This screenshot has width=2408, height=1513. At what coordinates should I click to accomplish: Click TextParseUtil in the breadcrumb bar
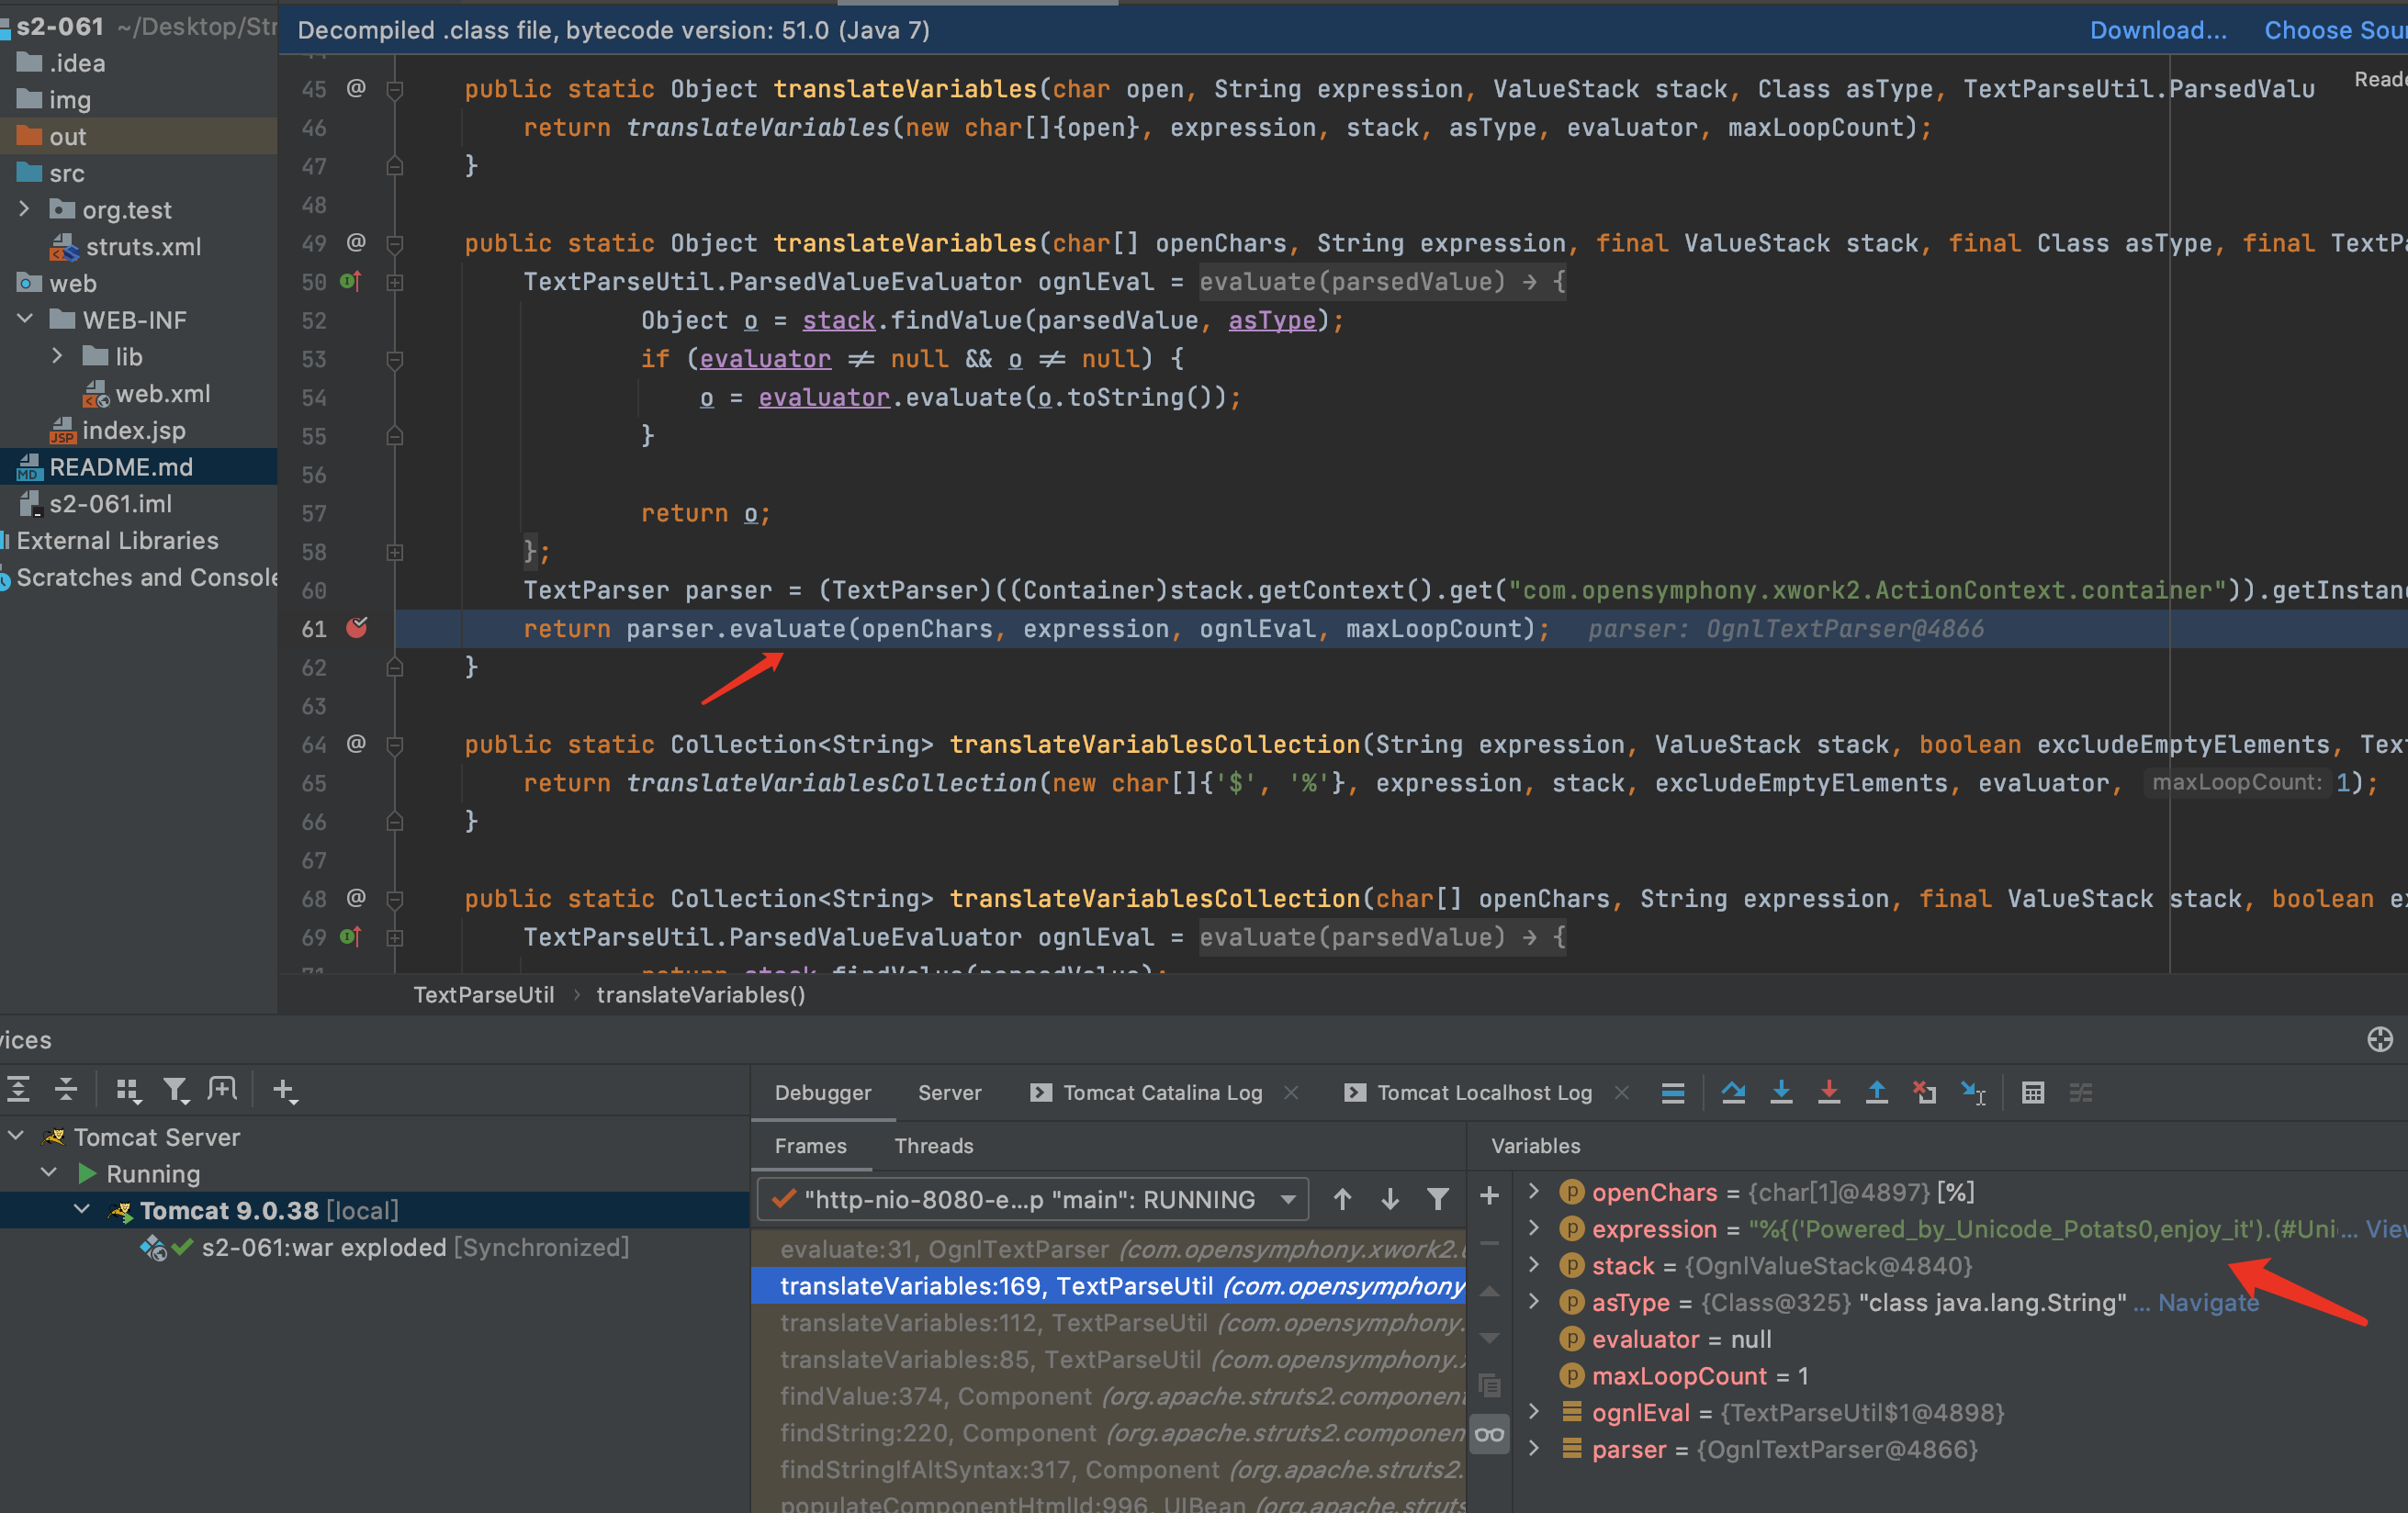coord(483,994)
